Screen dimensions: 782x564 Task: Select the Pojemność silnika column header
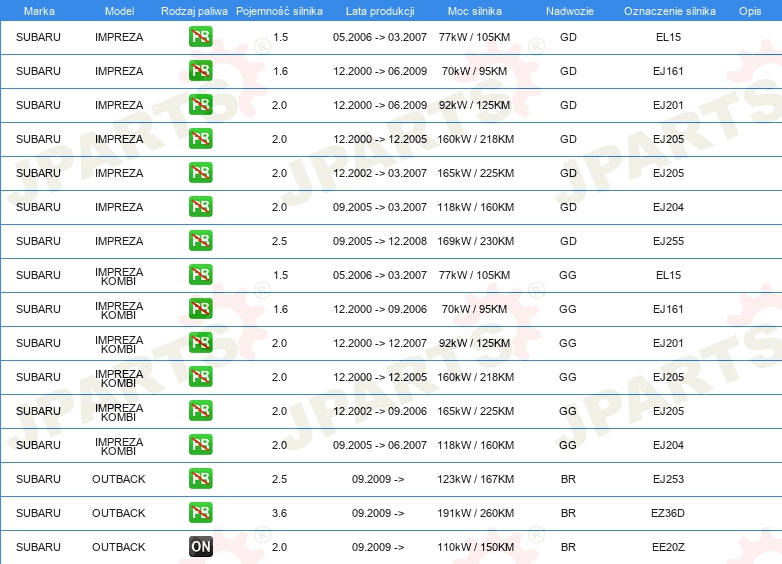(x=279, y=10)
